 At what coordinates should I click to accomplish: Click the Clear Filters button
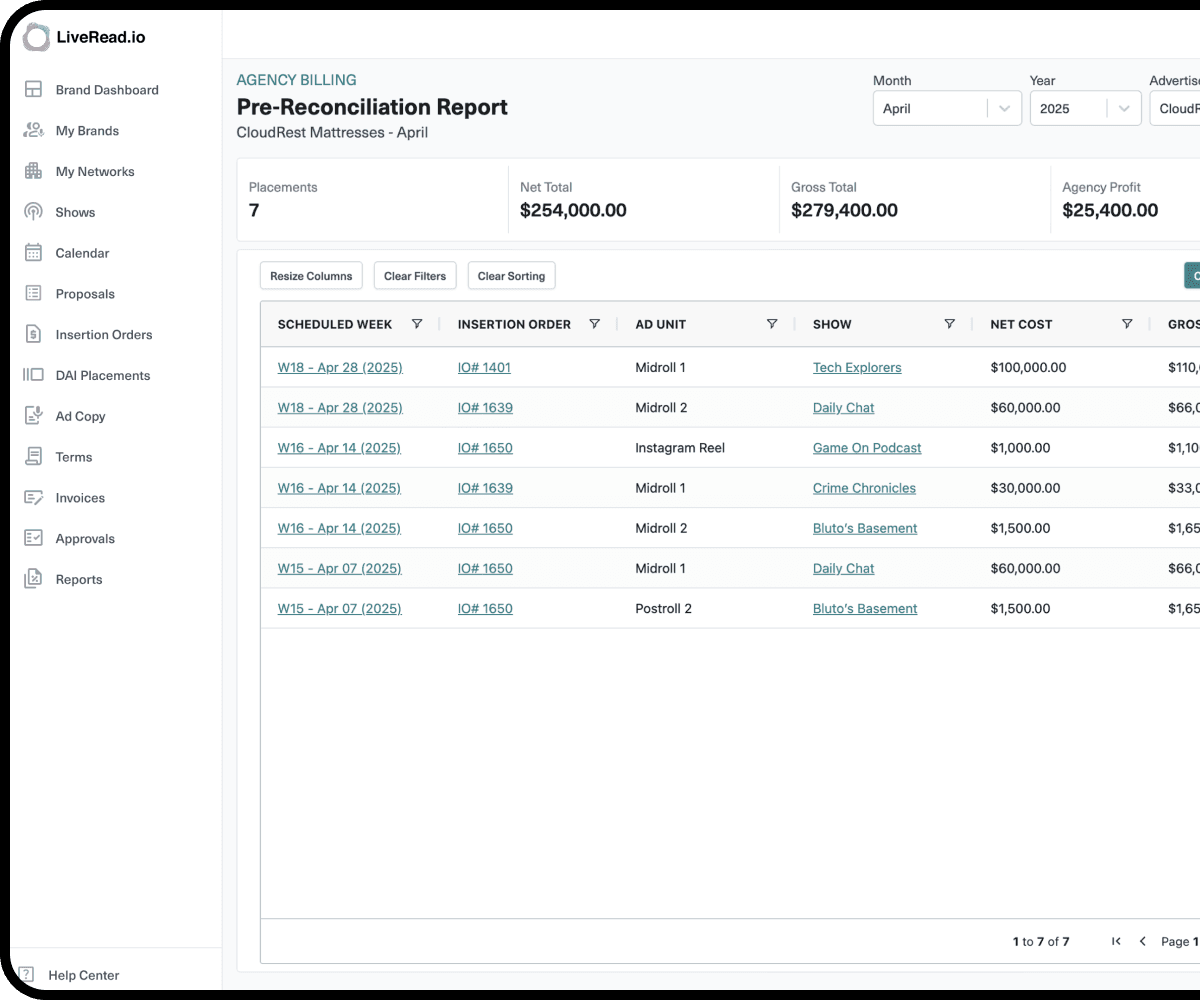(415, 276)
